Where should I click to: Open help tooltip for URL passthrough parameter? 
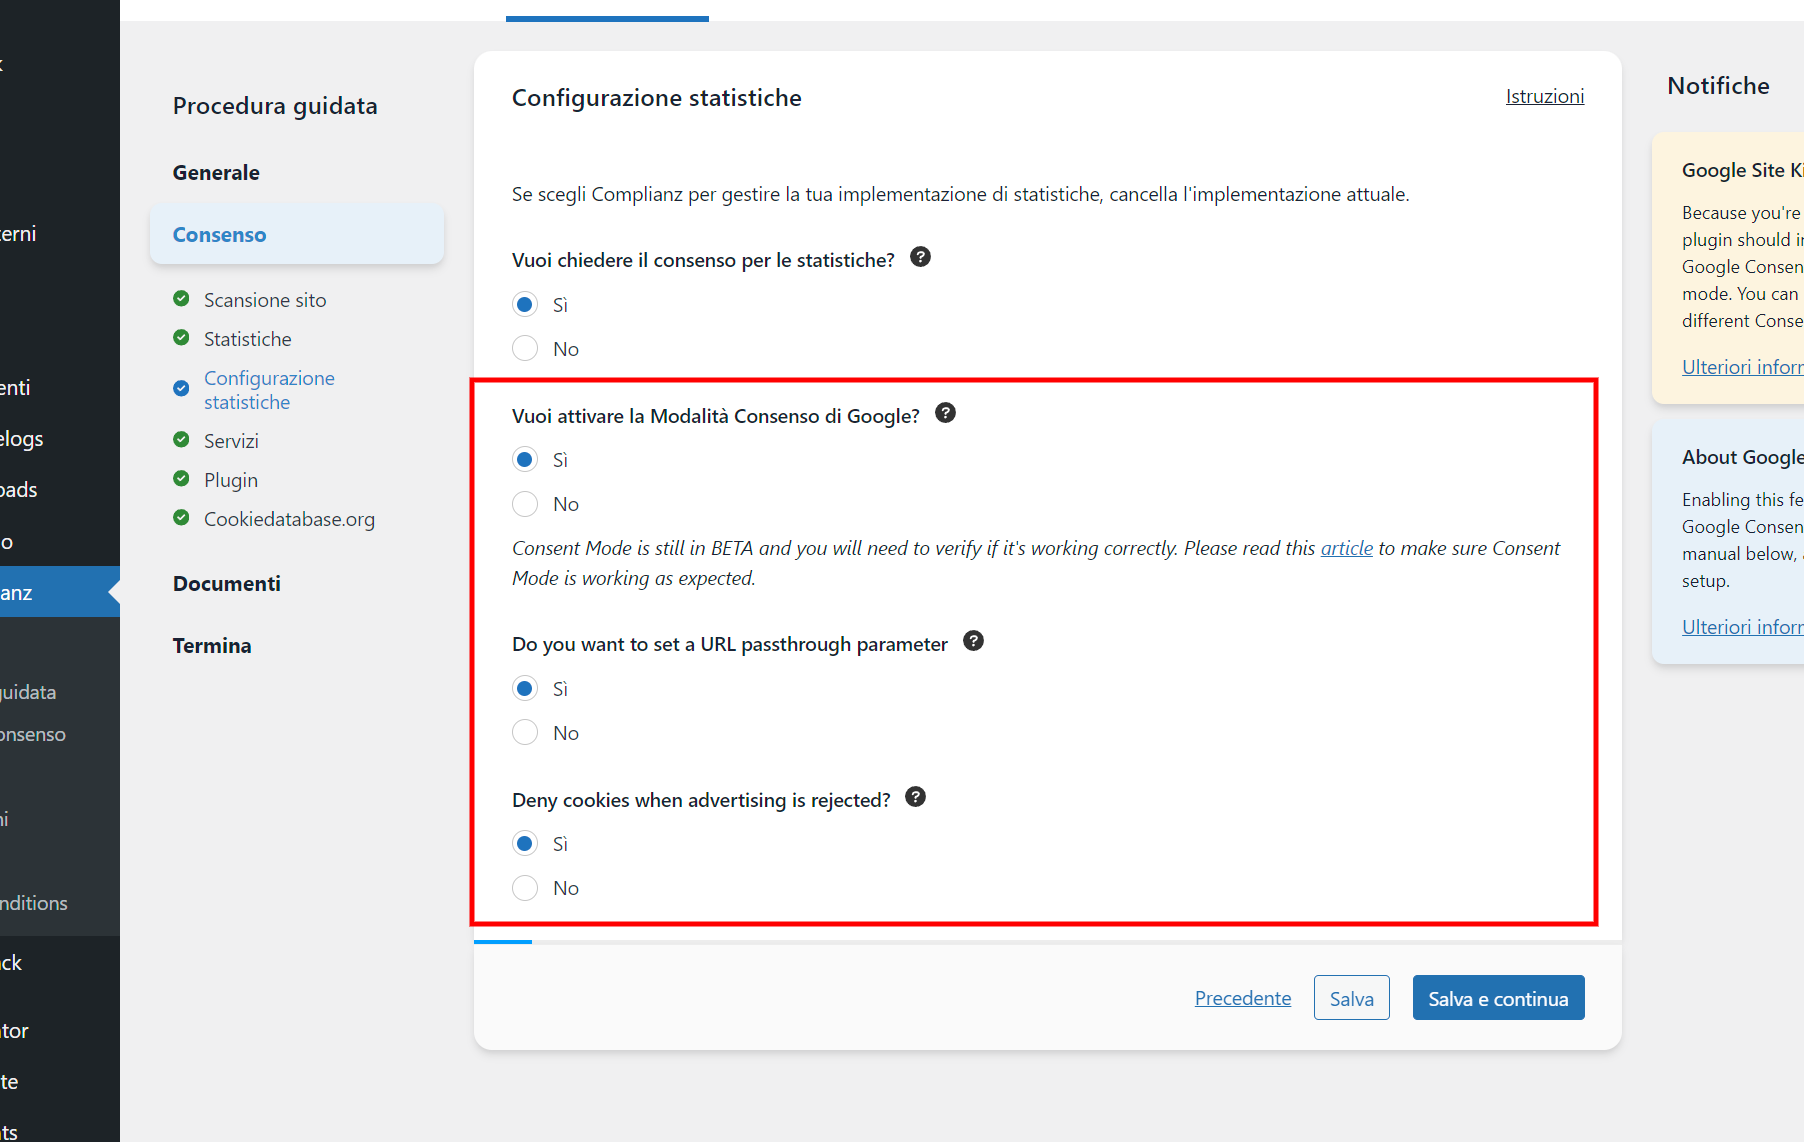point(973,640)
